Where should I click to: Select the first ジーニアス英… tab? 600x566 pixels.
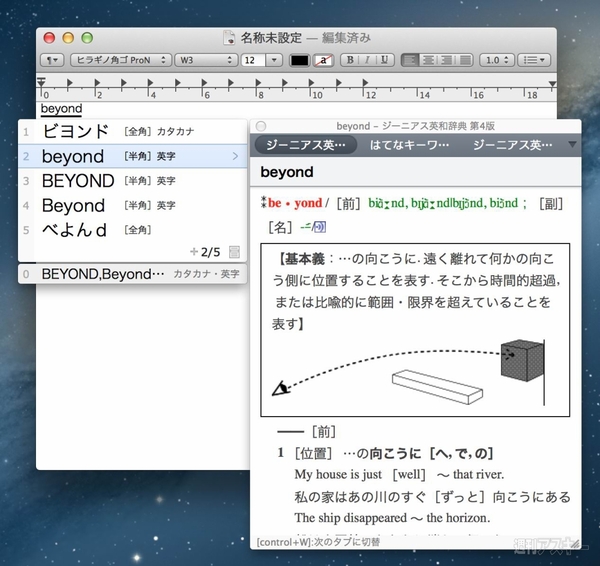click(x=306, y=145)
